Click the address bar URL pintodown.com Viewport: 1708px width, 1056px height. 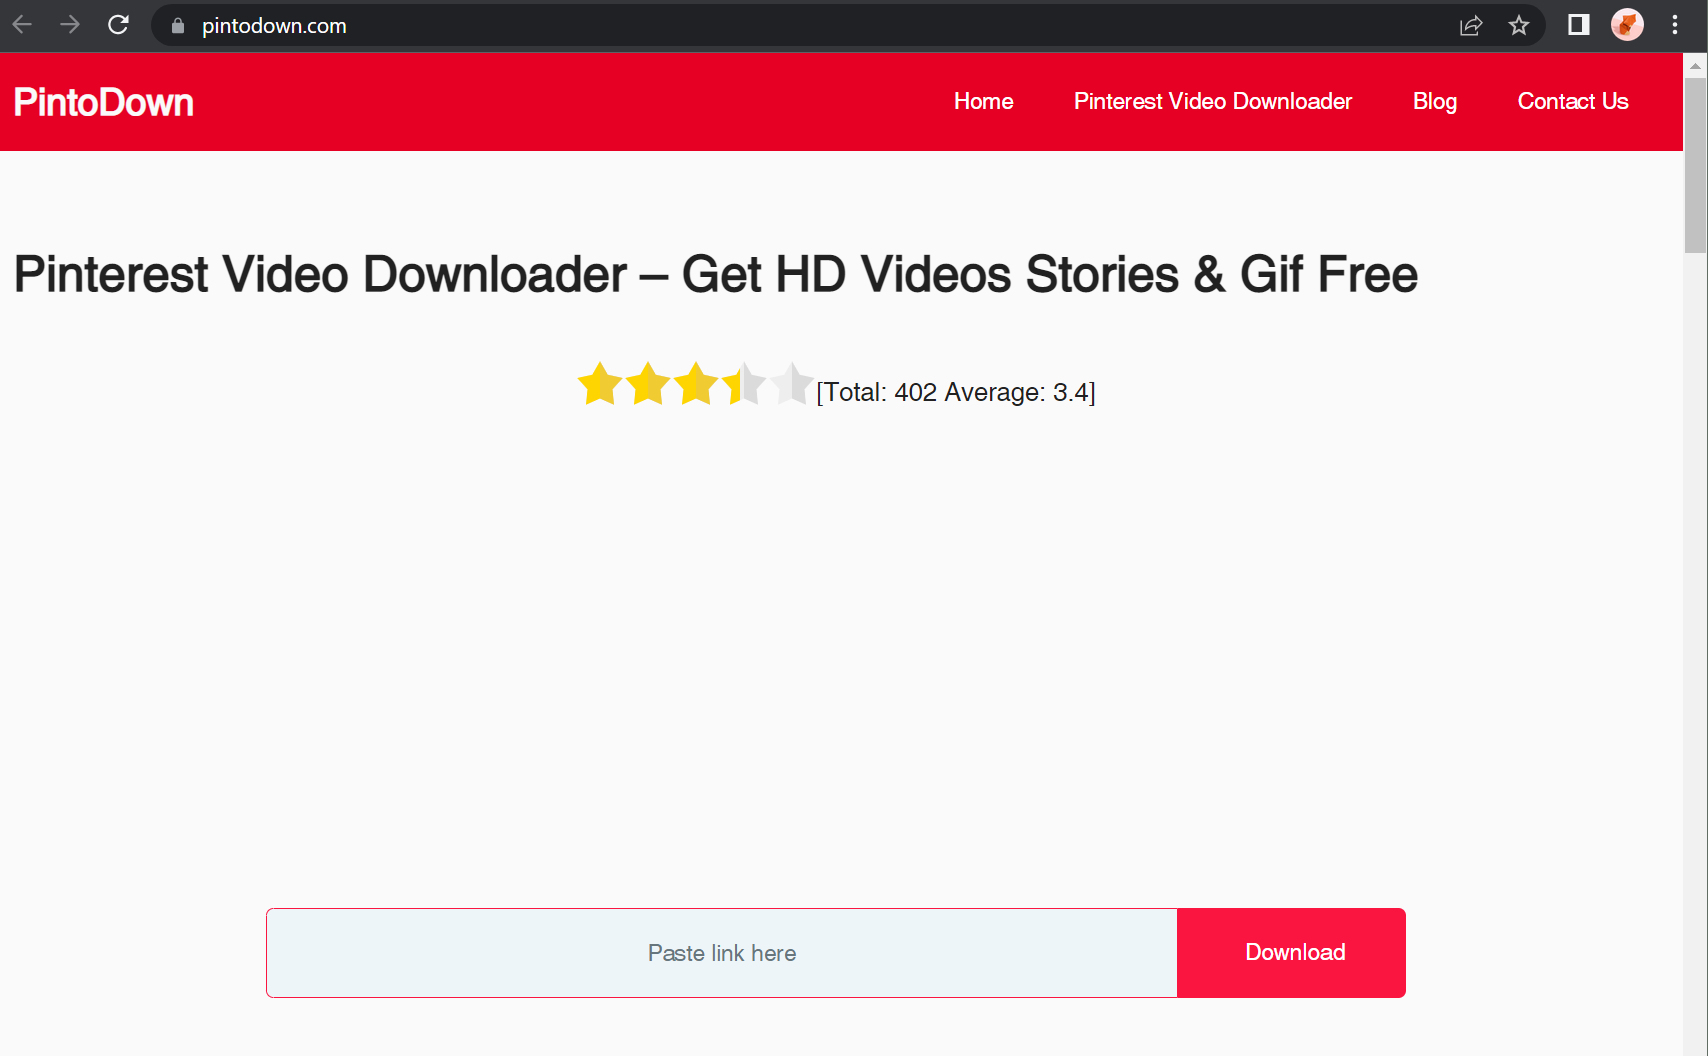(x=274, y=26)
